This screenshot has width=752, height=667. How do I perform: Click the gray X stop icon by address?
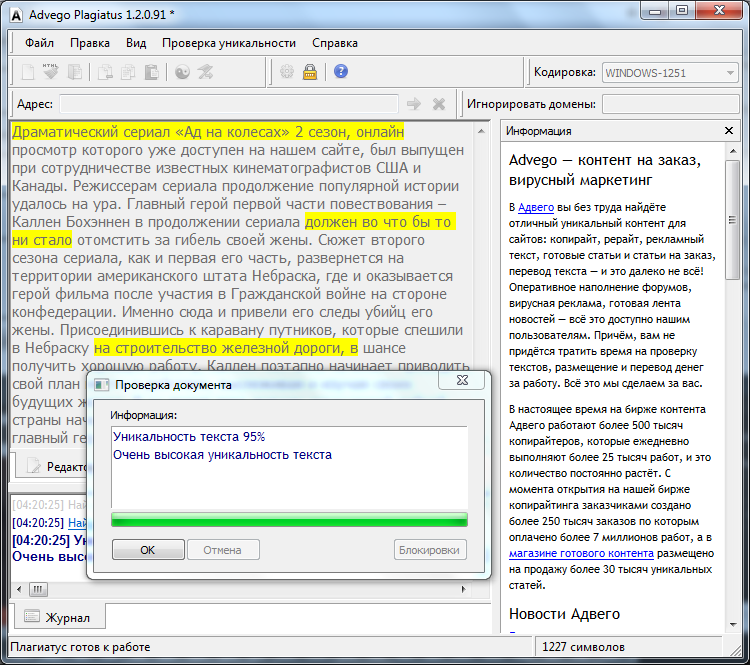click(x=439, y=104)
